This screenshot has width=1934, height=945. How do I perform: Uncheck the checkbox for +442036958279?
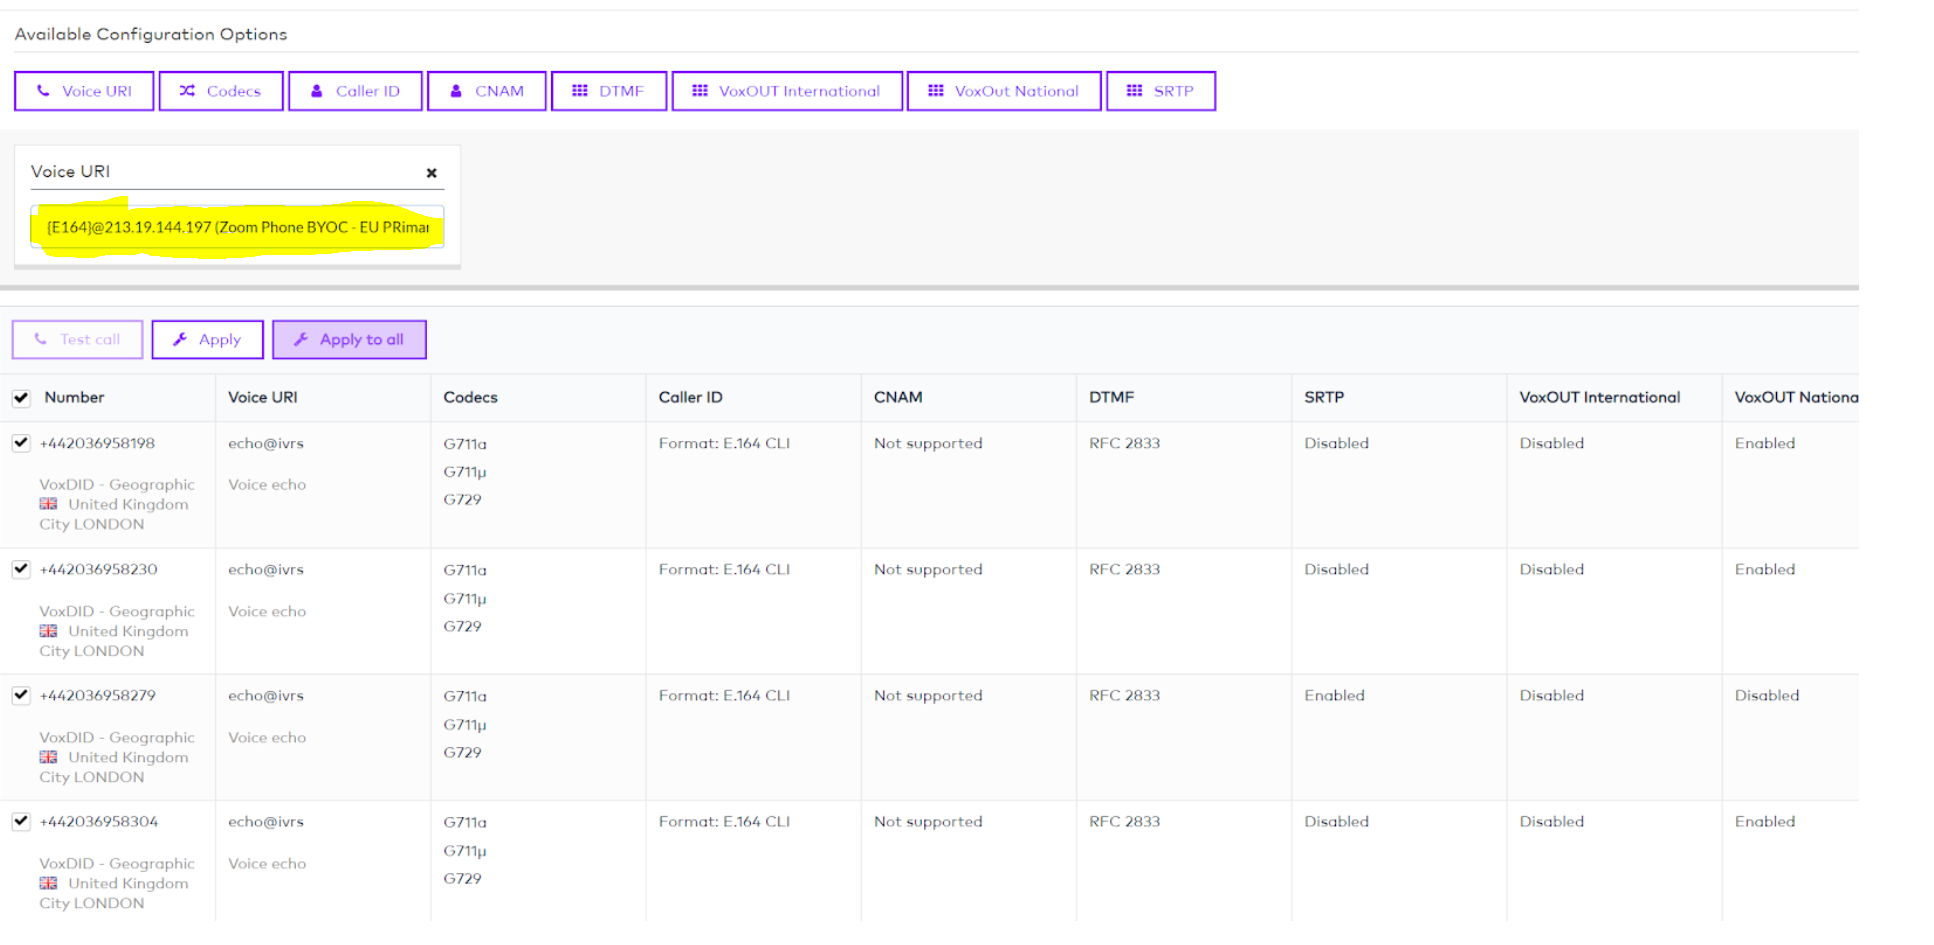(21, 695)
